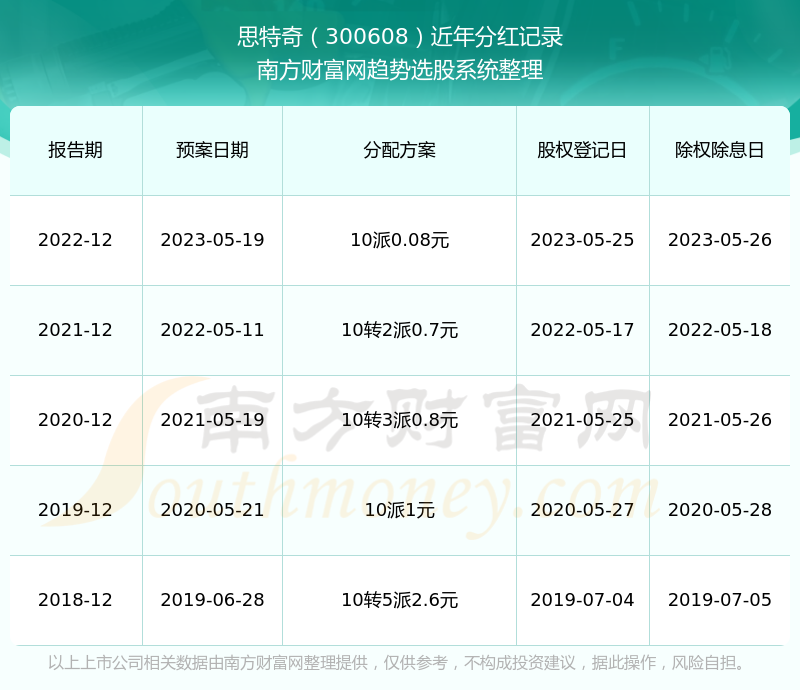The image size is (800, 690).
Task: Click proposal date 2023-05-19
Action: (212, 240)
